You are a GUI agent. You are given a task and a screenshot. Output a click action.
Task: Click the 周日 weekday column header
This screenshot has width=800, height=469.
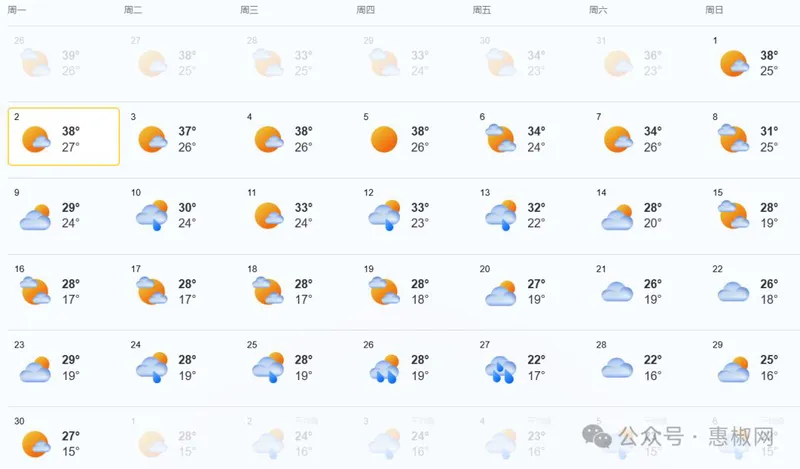pyautogui.click(x=714, y=10)
